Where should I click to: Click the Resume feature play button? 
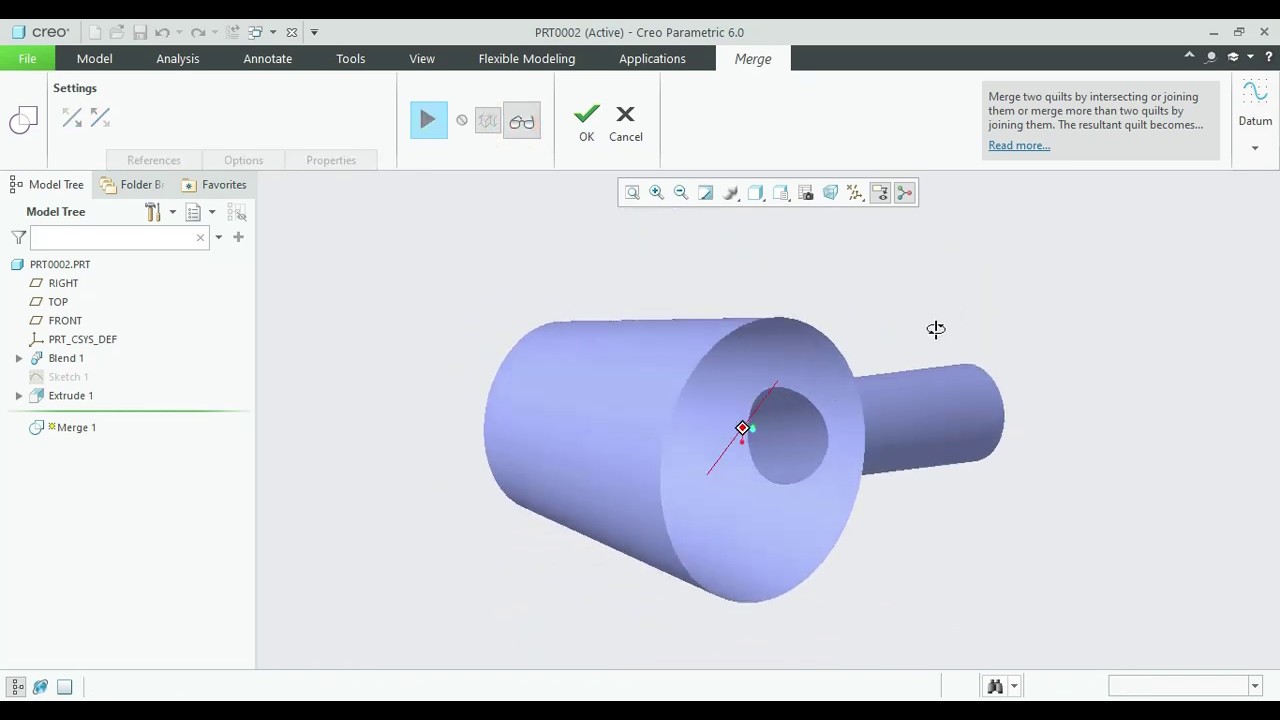point(428,121)
